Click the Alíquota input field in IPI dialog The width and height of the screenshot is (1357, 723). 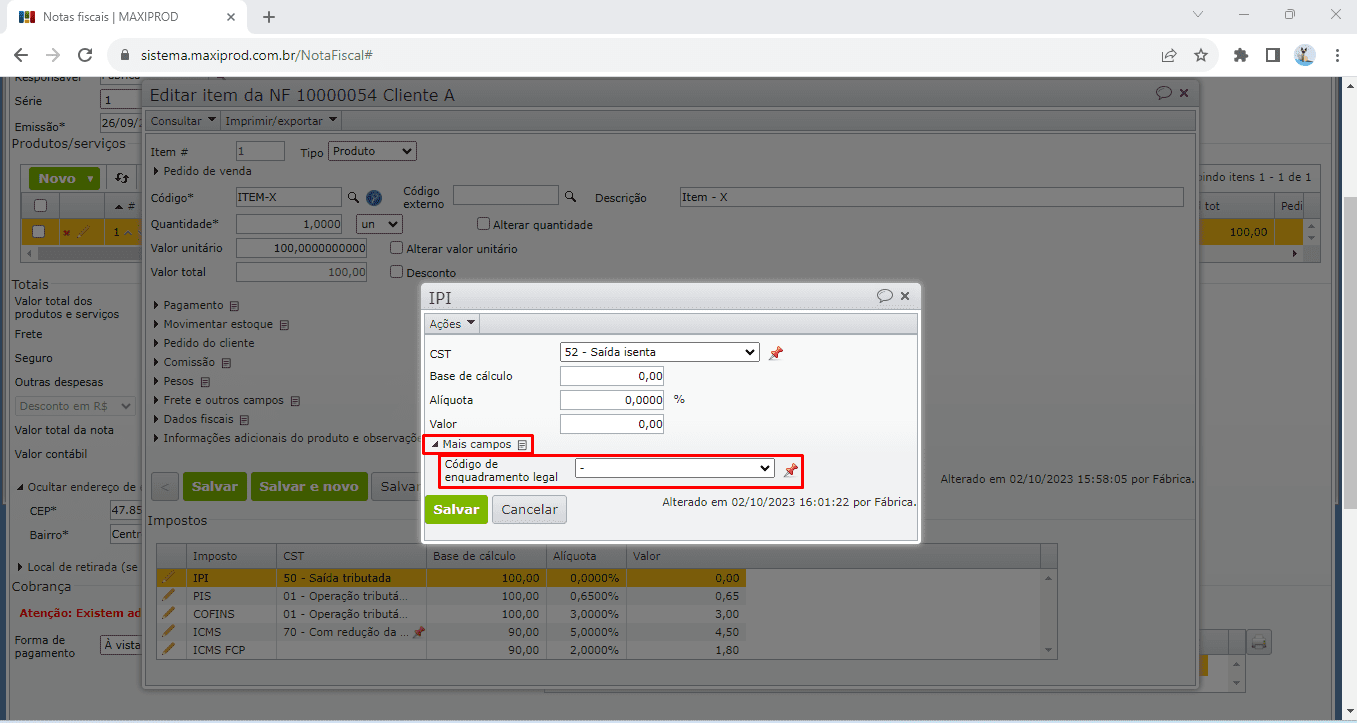pos(613,400)
